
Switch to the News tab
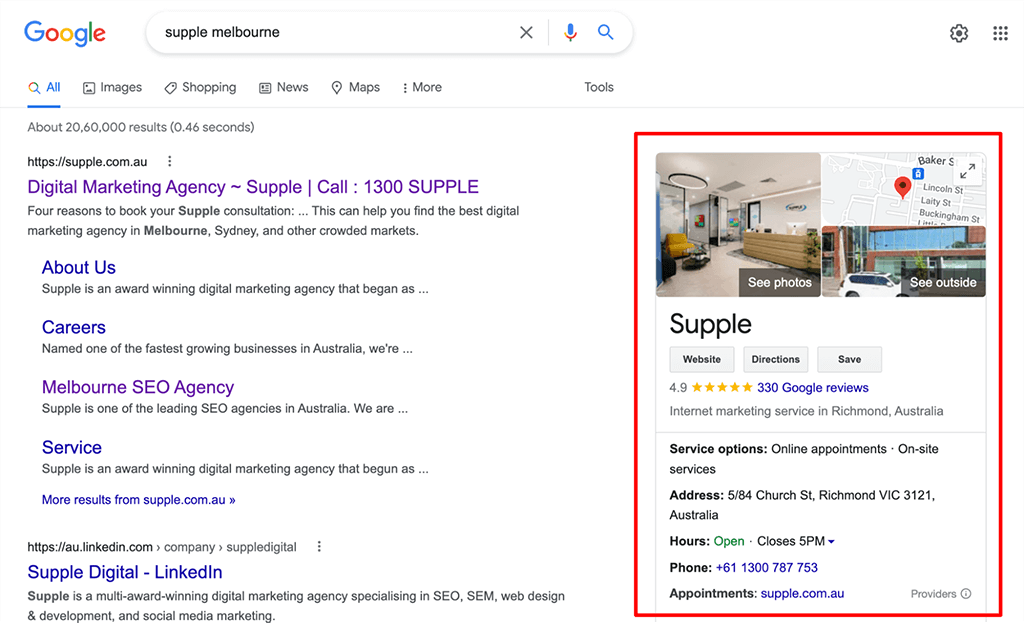coord(283,88)
